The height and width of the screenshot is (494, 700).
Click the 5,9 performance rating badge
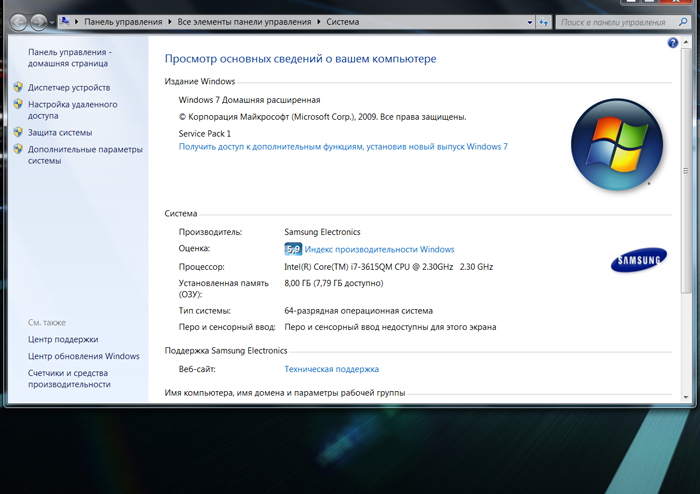pyautogui.click(x=293, y=249)
